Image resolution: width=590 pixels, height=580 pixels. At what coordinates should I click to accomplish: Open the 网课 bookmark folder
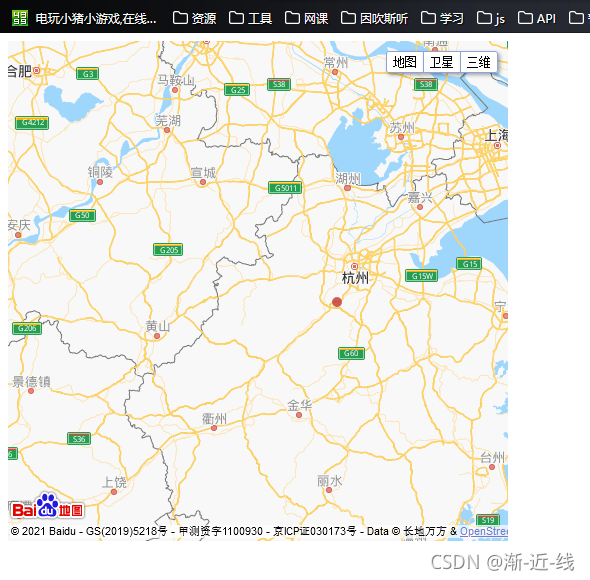[x=307, y=18]
